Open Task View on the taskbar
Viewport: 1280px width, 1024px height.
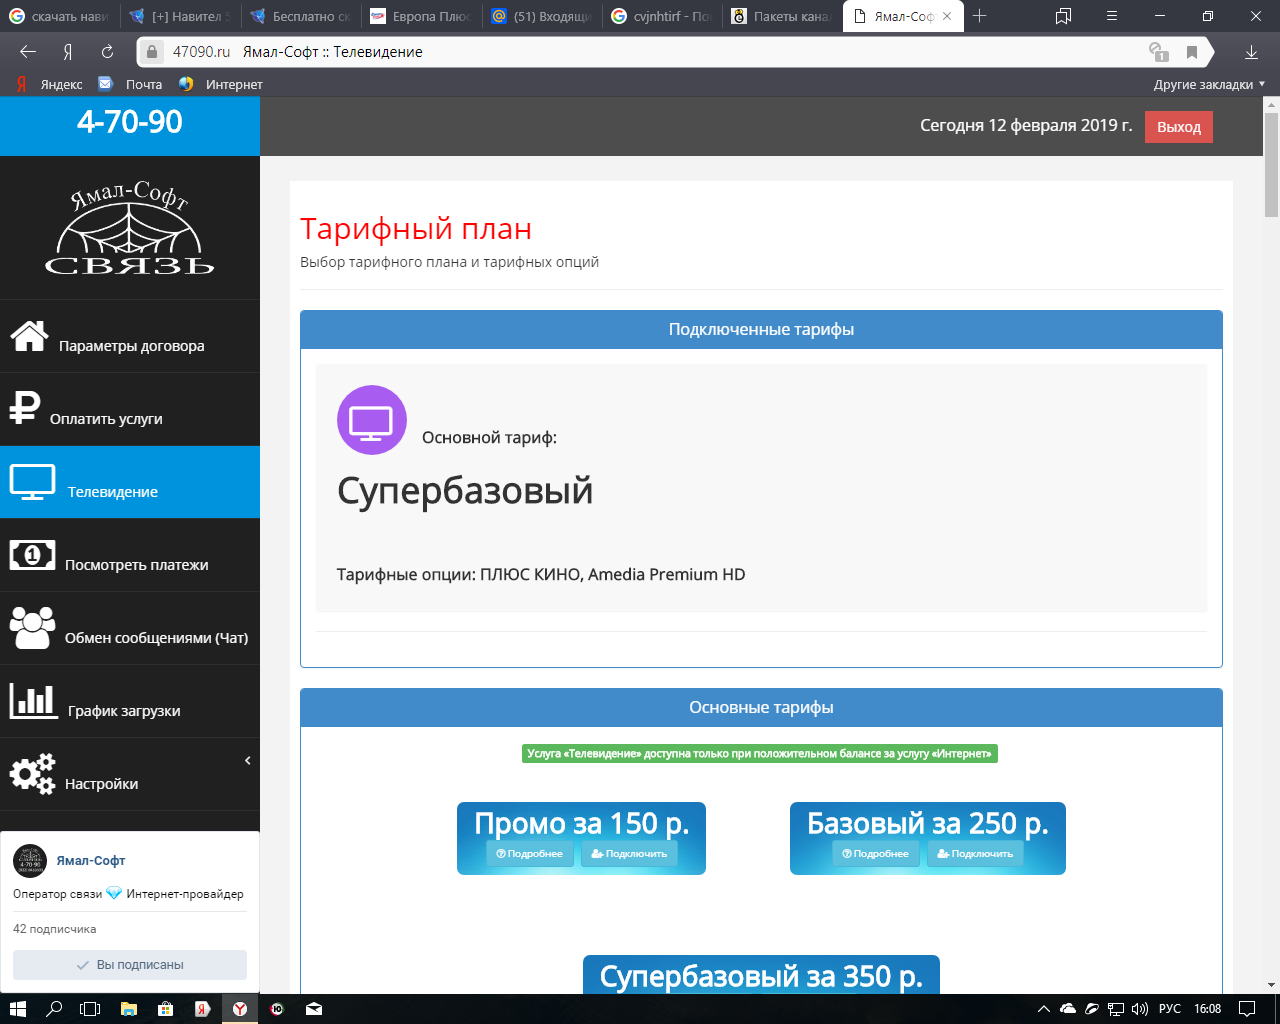[90, 1009]
